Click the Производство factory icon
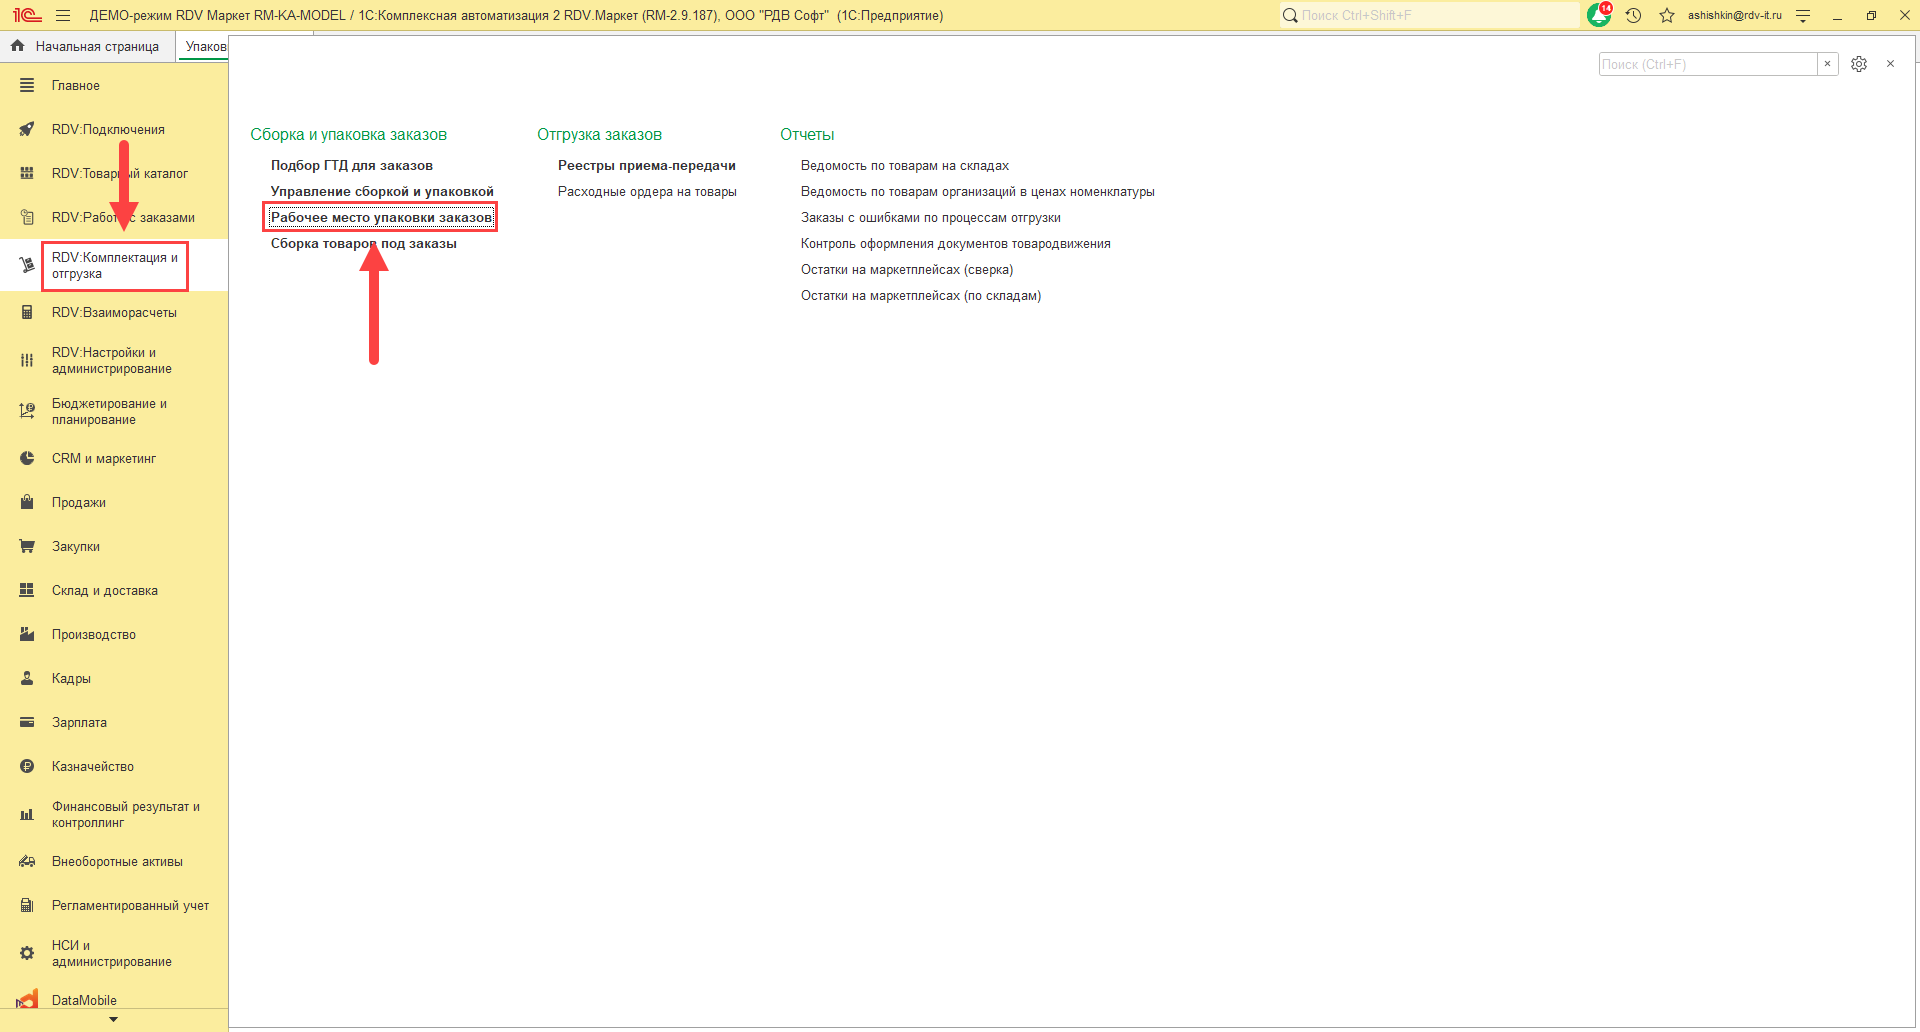Screen dimensions: 1920x1032 (x=27, y=634)
